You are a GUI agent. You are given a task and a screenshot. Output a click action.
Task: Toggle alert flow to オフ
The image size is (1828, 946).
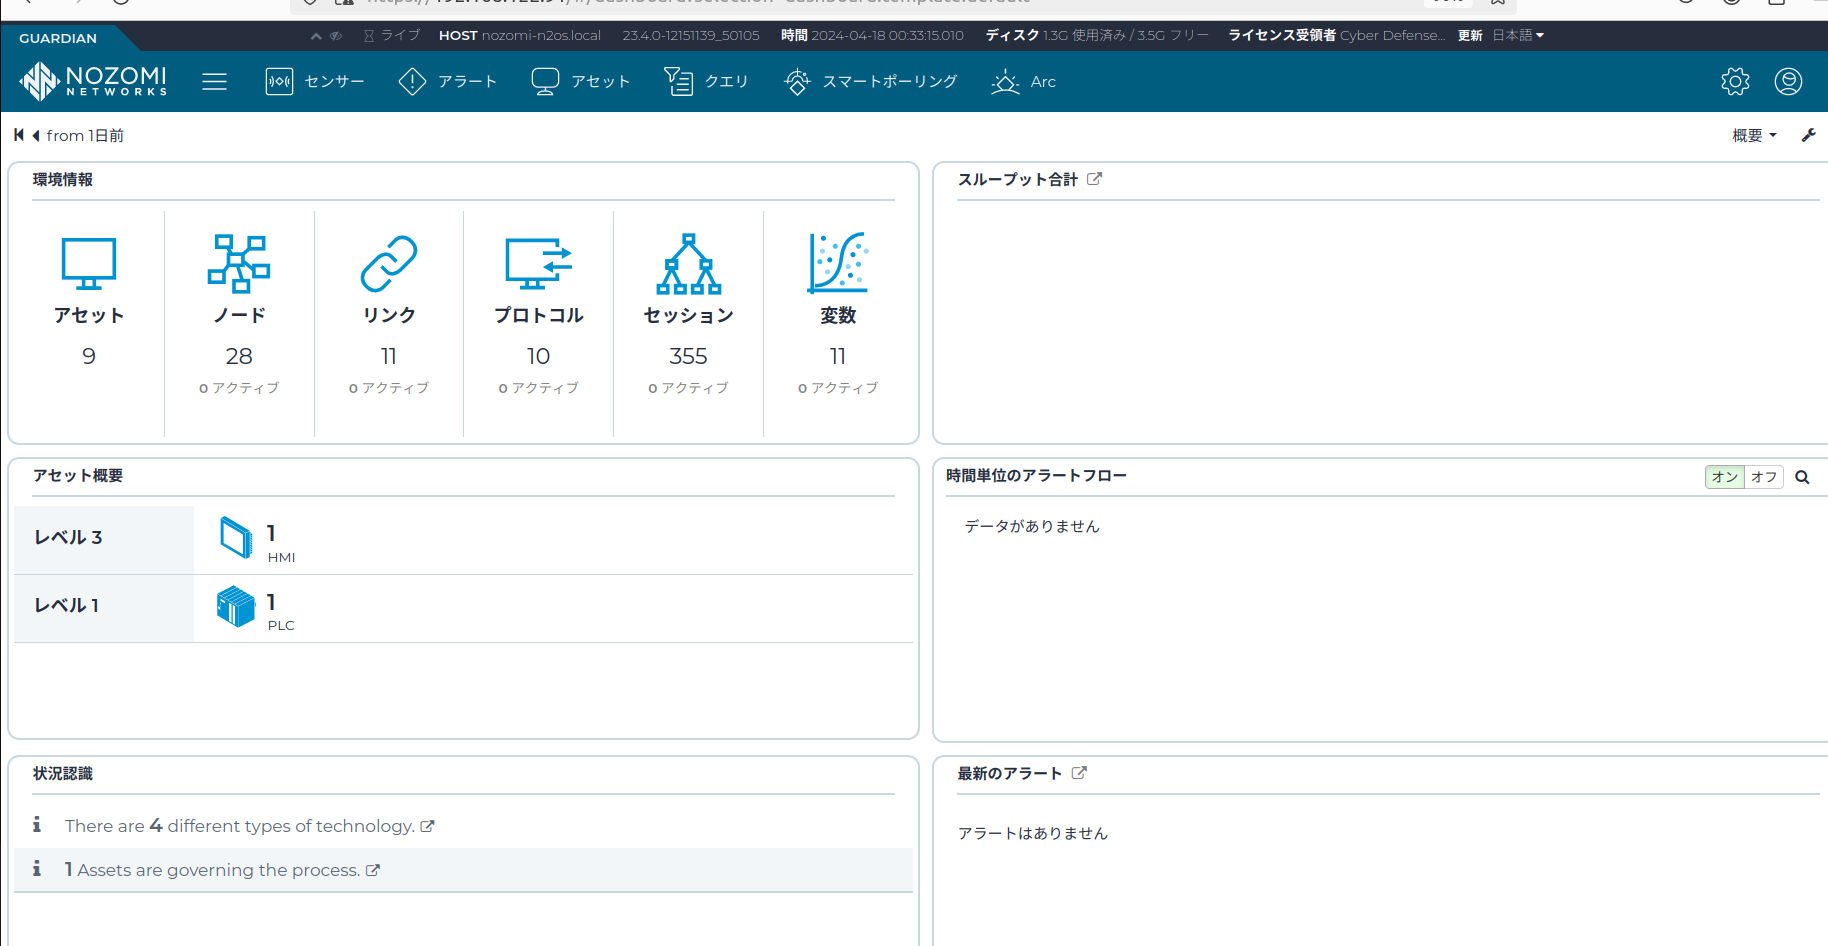pos(1764,477)
